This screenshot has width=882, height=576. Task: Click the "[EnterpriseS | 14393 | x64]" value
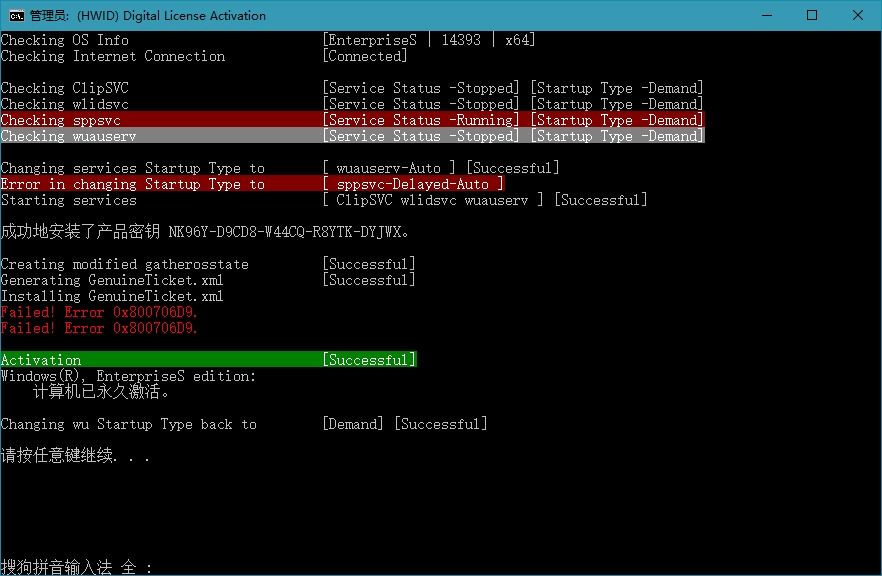429,40
